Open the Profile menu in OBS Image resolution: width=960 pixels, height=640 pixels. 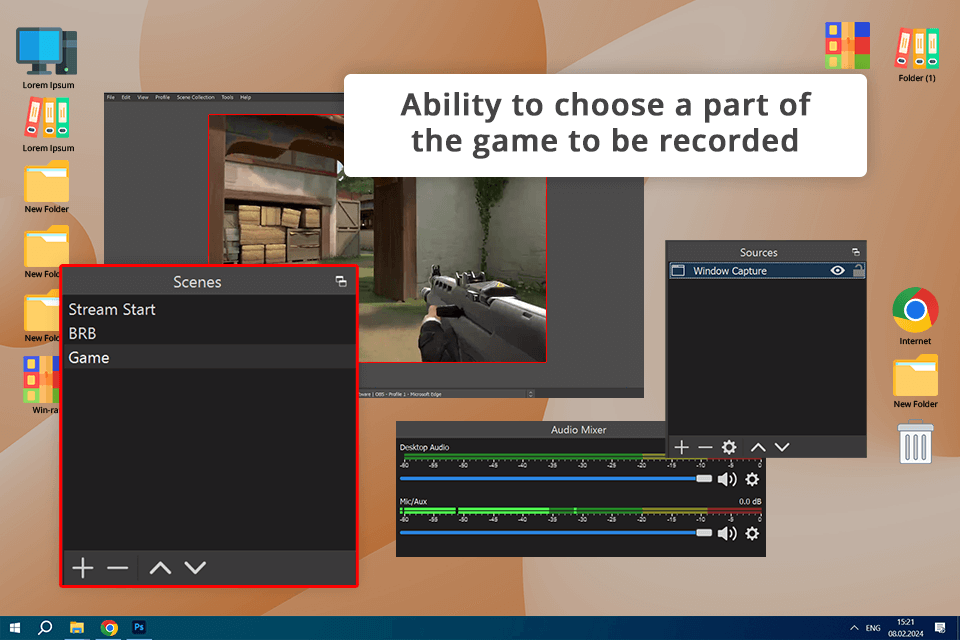[162, 97]
